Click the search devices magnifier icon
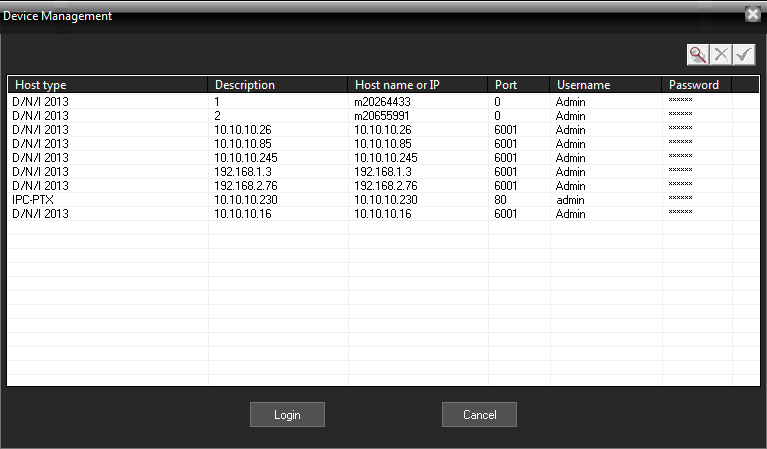Screen dimensions: 767x449 698,55
